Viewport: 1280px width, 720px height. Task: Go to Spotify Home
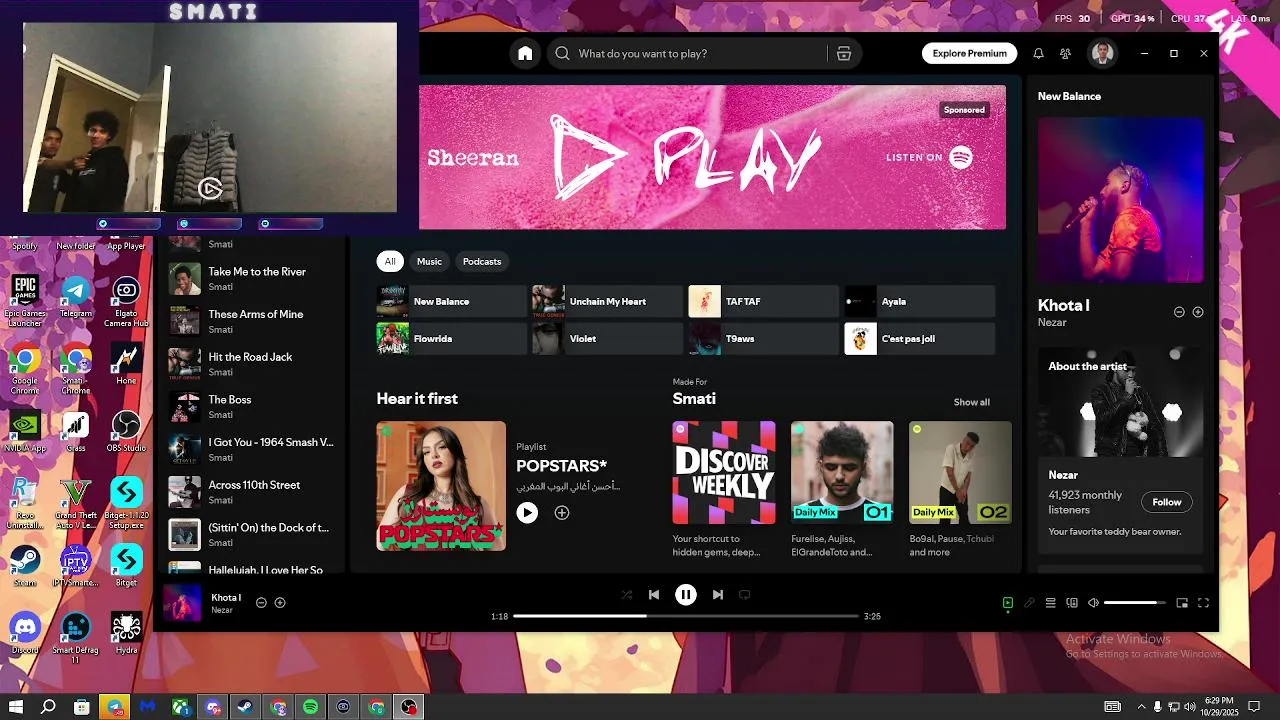(525, 53)
